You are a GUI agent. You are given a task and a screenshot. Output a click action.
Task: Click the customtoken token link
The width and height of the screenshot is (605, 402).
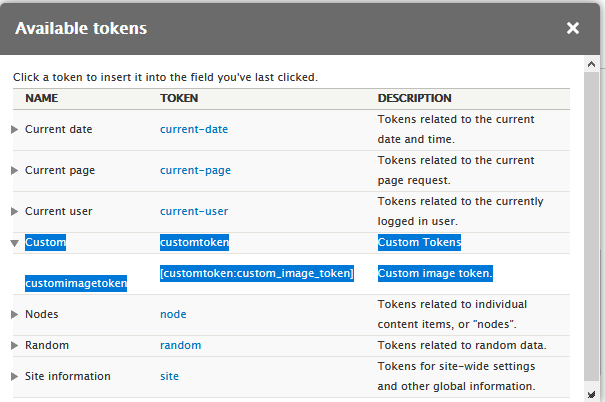(x=194, y=242)
